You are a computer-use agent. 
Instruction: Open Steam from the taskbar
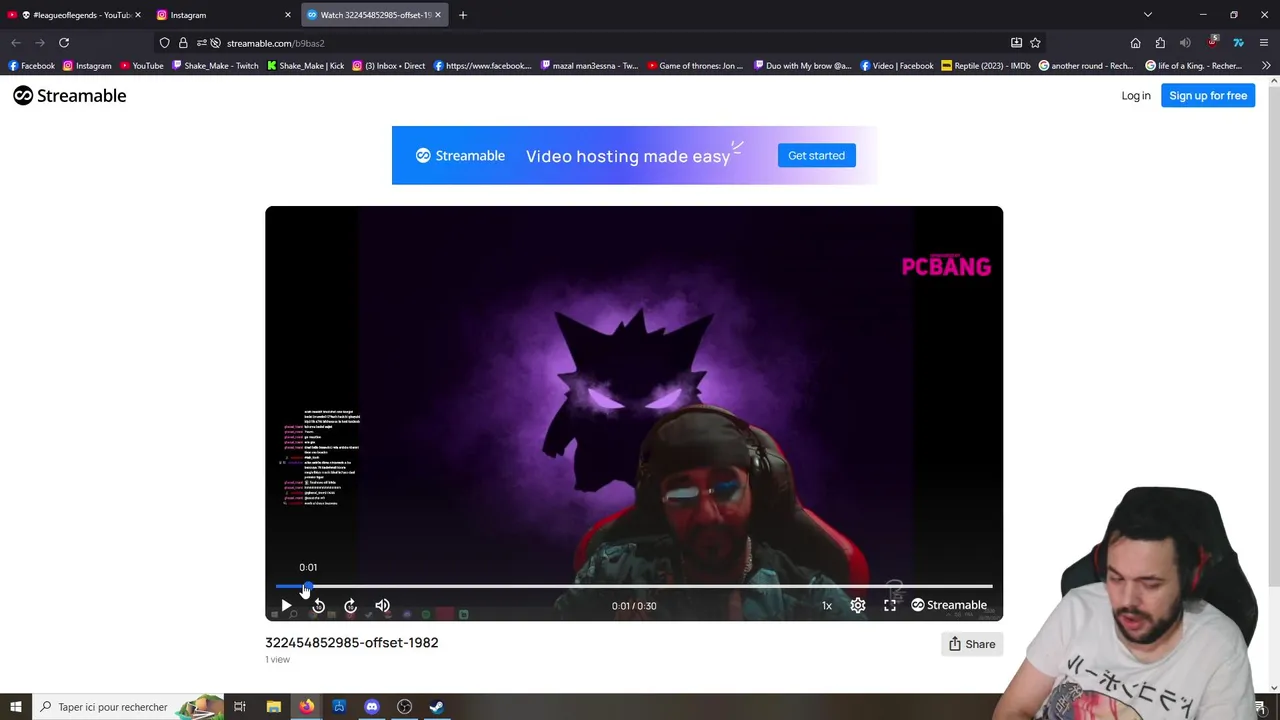point(437,707)
